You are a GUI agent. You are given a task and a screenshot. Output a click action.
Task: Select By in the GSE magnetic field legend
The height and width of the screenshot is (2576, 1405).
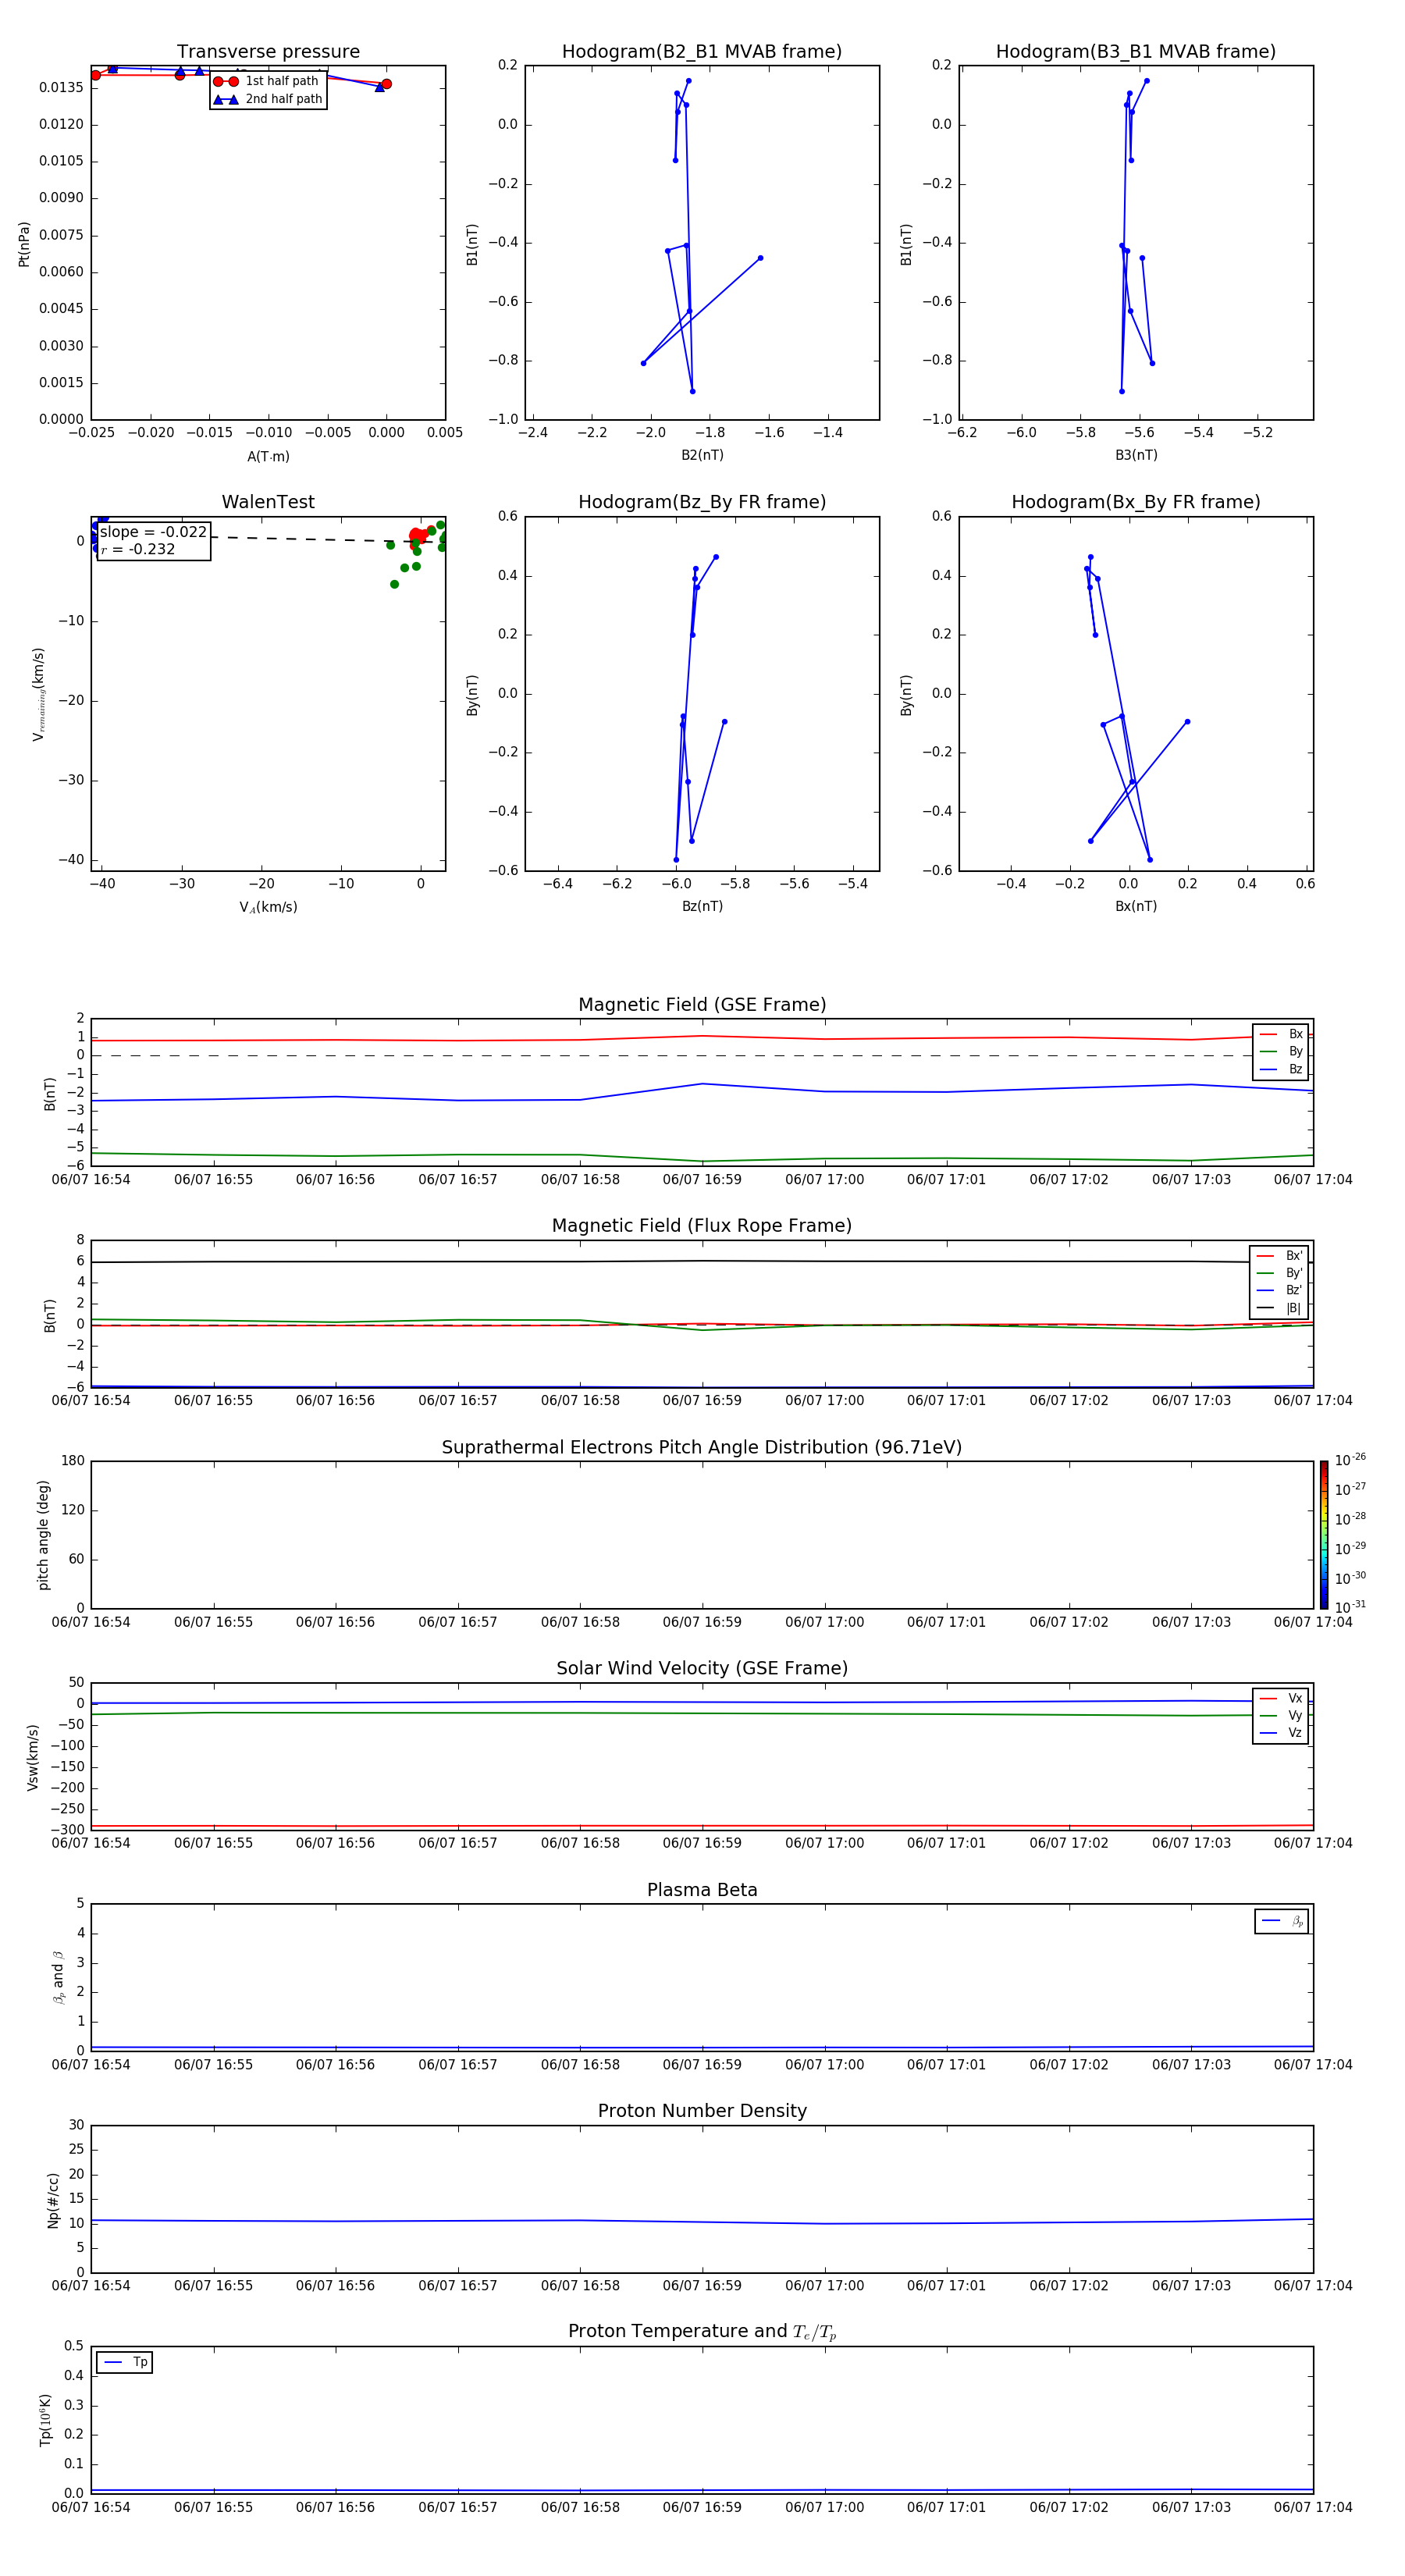[1281, 1052]
